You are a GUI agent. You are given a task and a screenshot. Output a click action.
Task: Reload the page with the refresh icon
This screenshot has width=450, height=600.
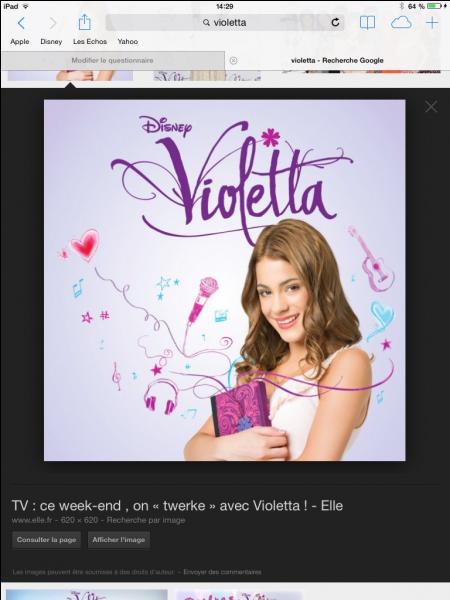(x=335, y=23)
